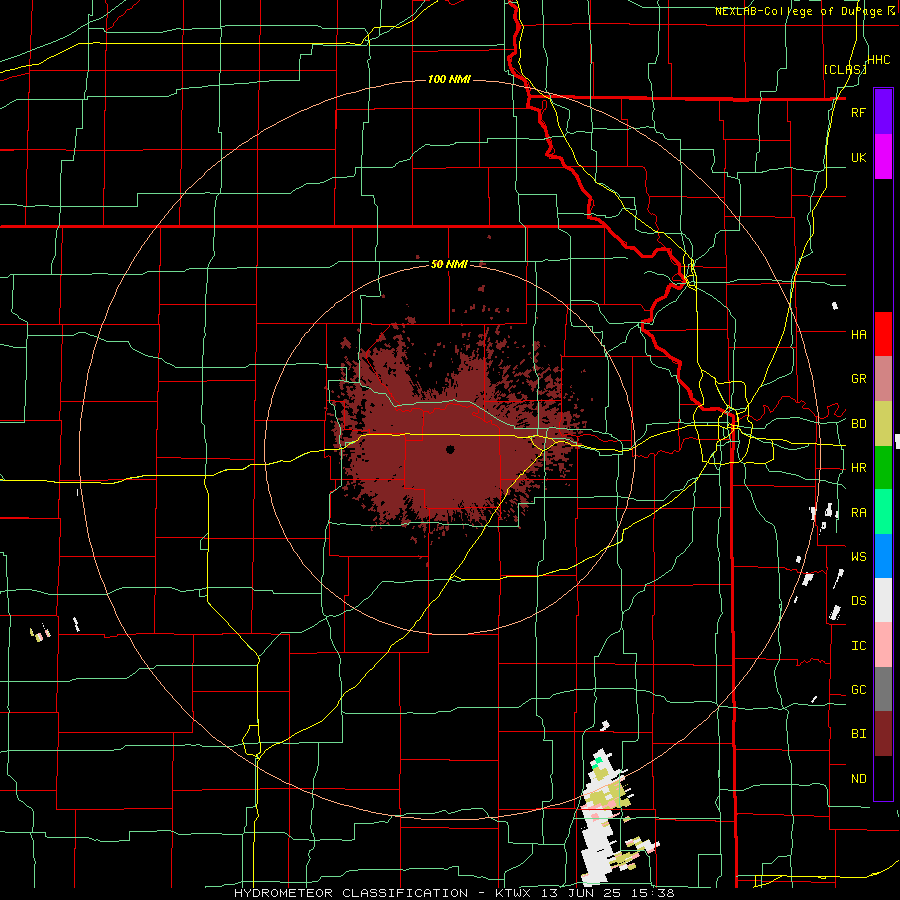
Task: Click the ND black legend swatch
Action: point(883,778)
